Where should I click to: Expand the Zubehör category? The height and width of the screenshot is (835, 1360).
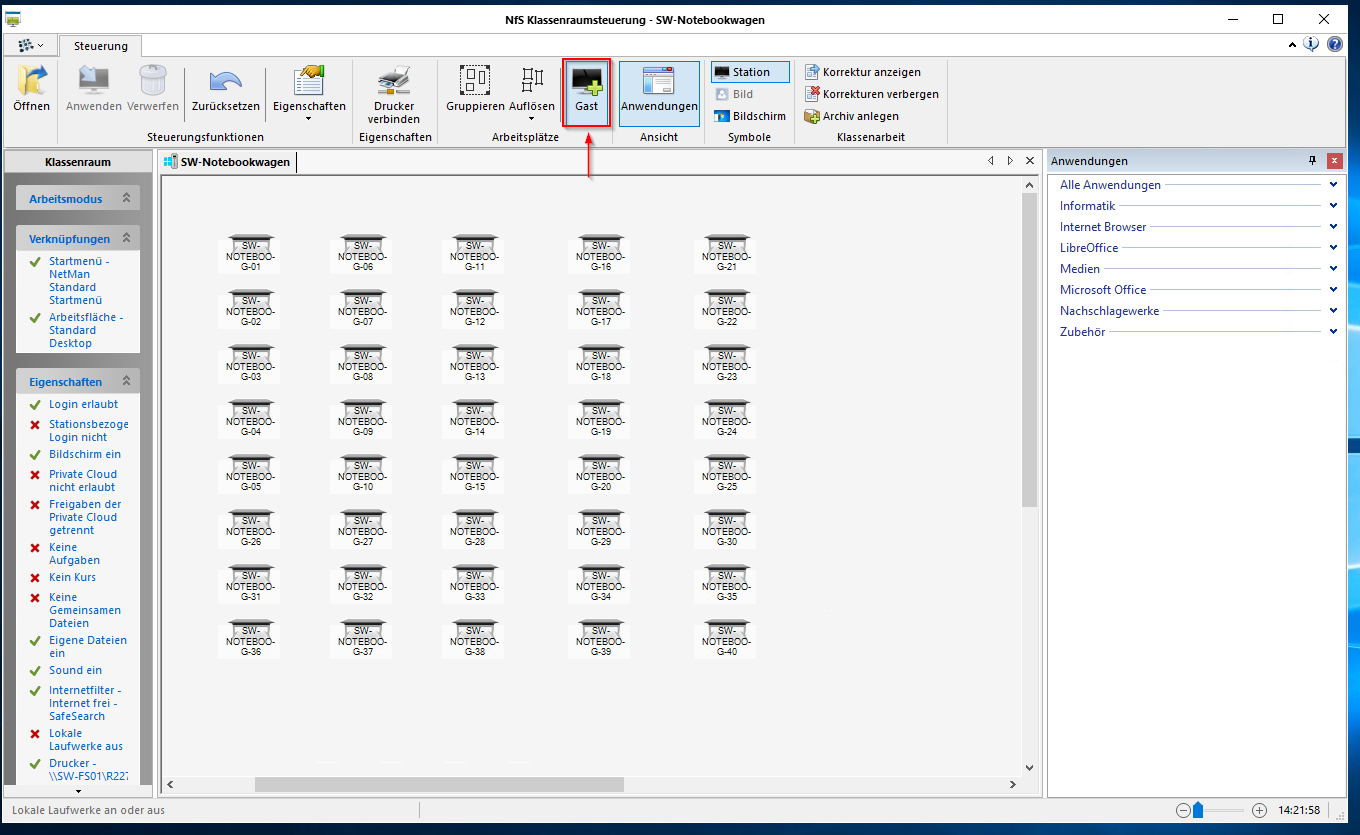1333,332
